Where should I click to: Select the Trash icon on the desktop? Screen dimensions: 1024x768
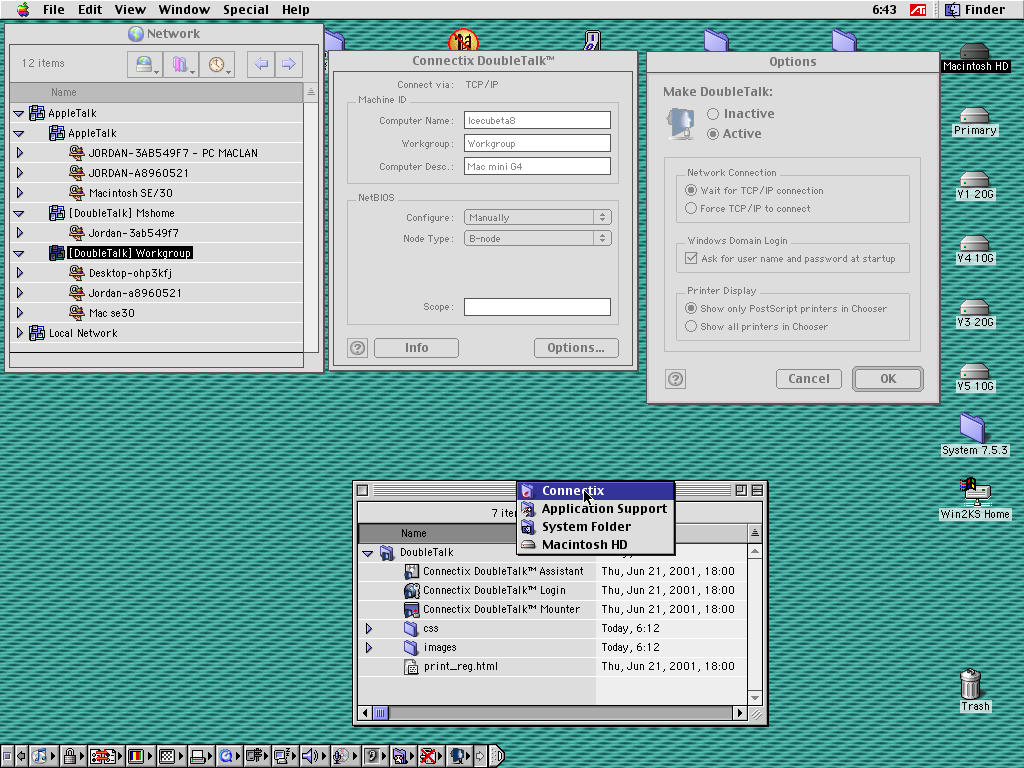tap(971, 684)
